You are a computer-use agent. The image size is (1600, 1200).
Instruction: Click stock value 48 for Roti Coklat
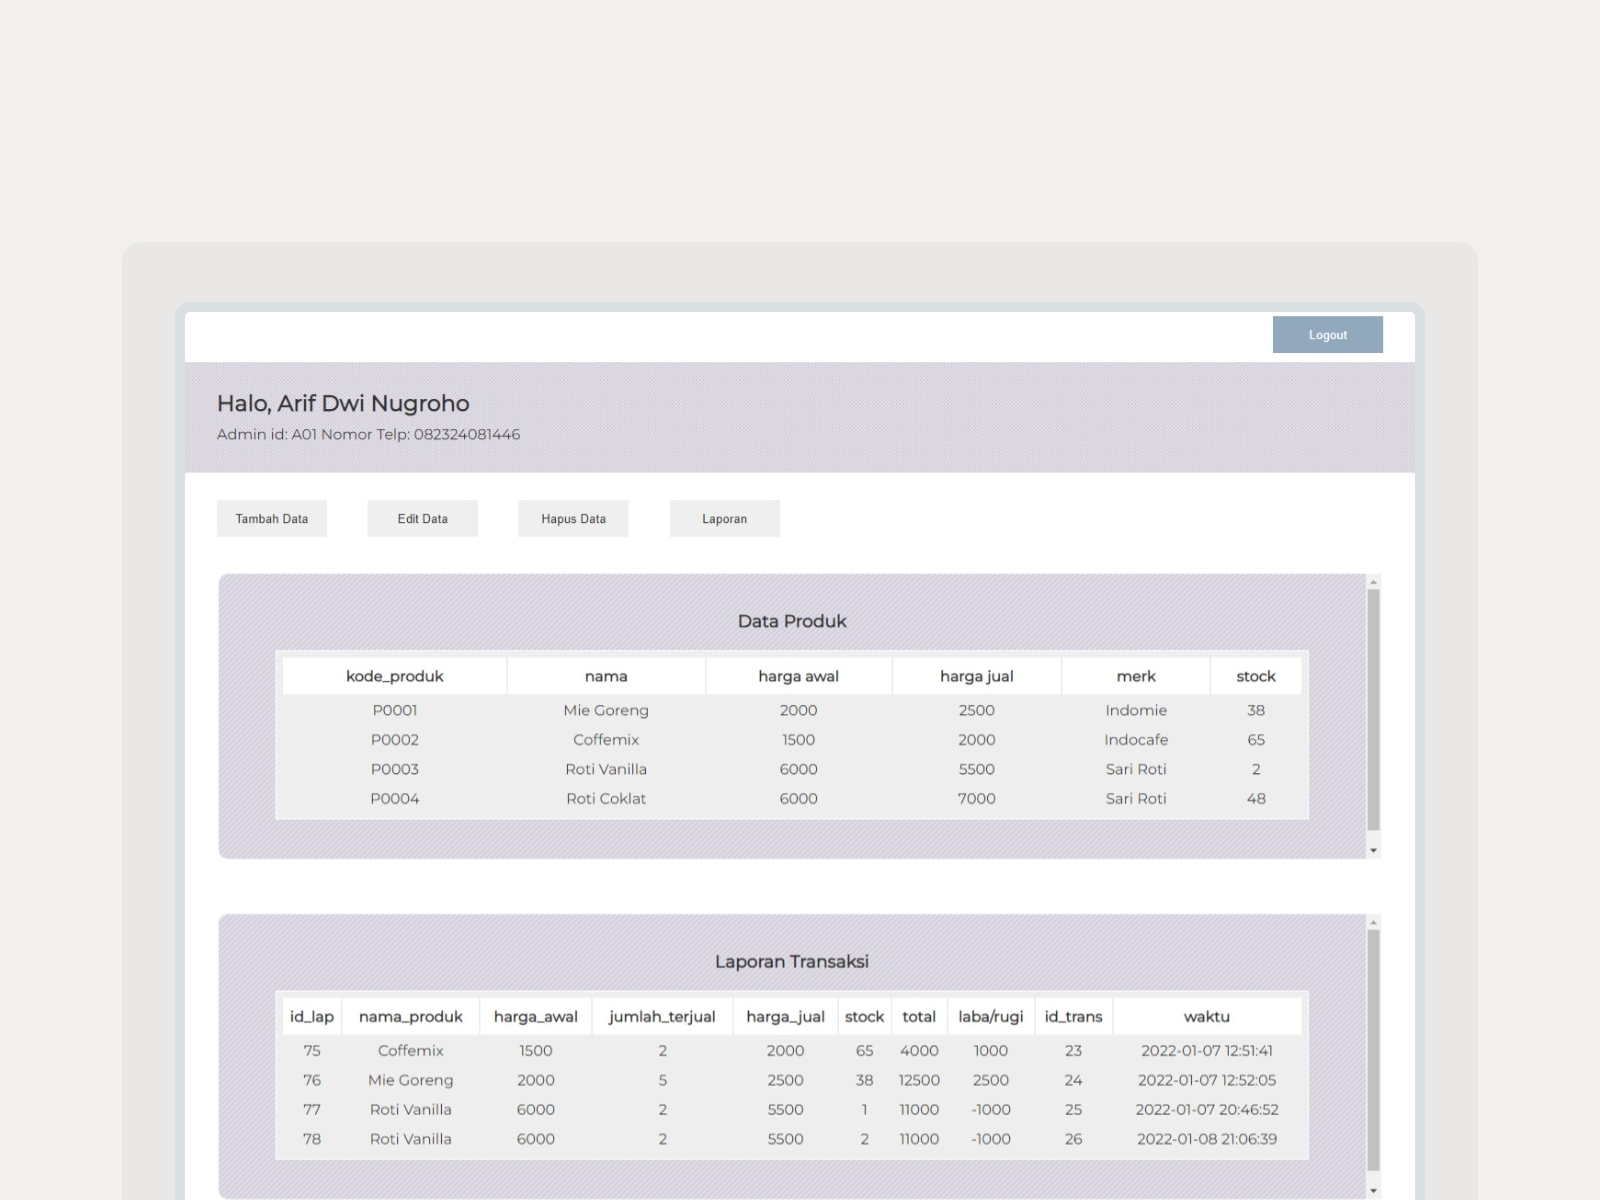tap(1256, 799)
